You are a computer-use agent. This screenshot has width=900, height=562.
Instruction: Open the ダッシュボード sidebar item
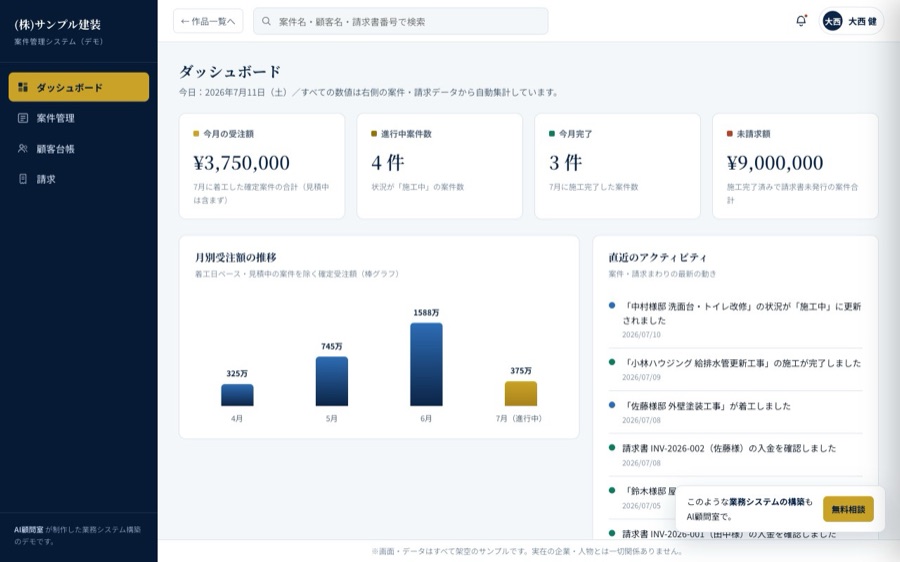[x=79, y=87]
